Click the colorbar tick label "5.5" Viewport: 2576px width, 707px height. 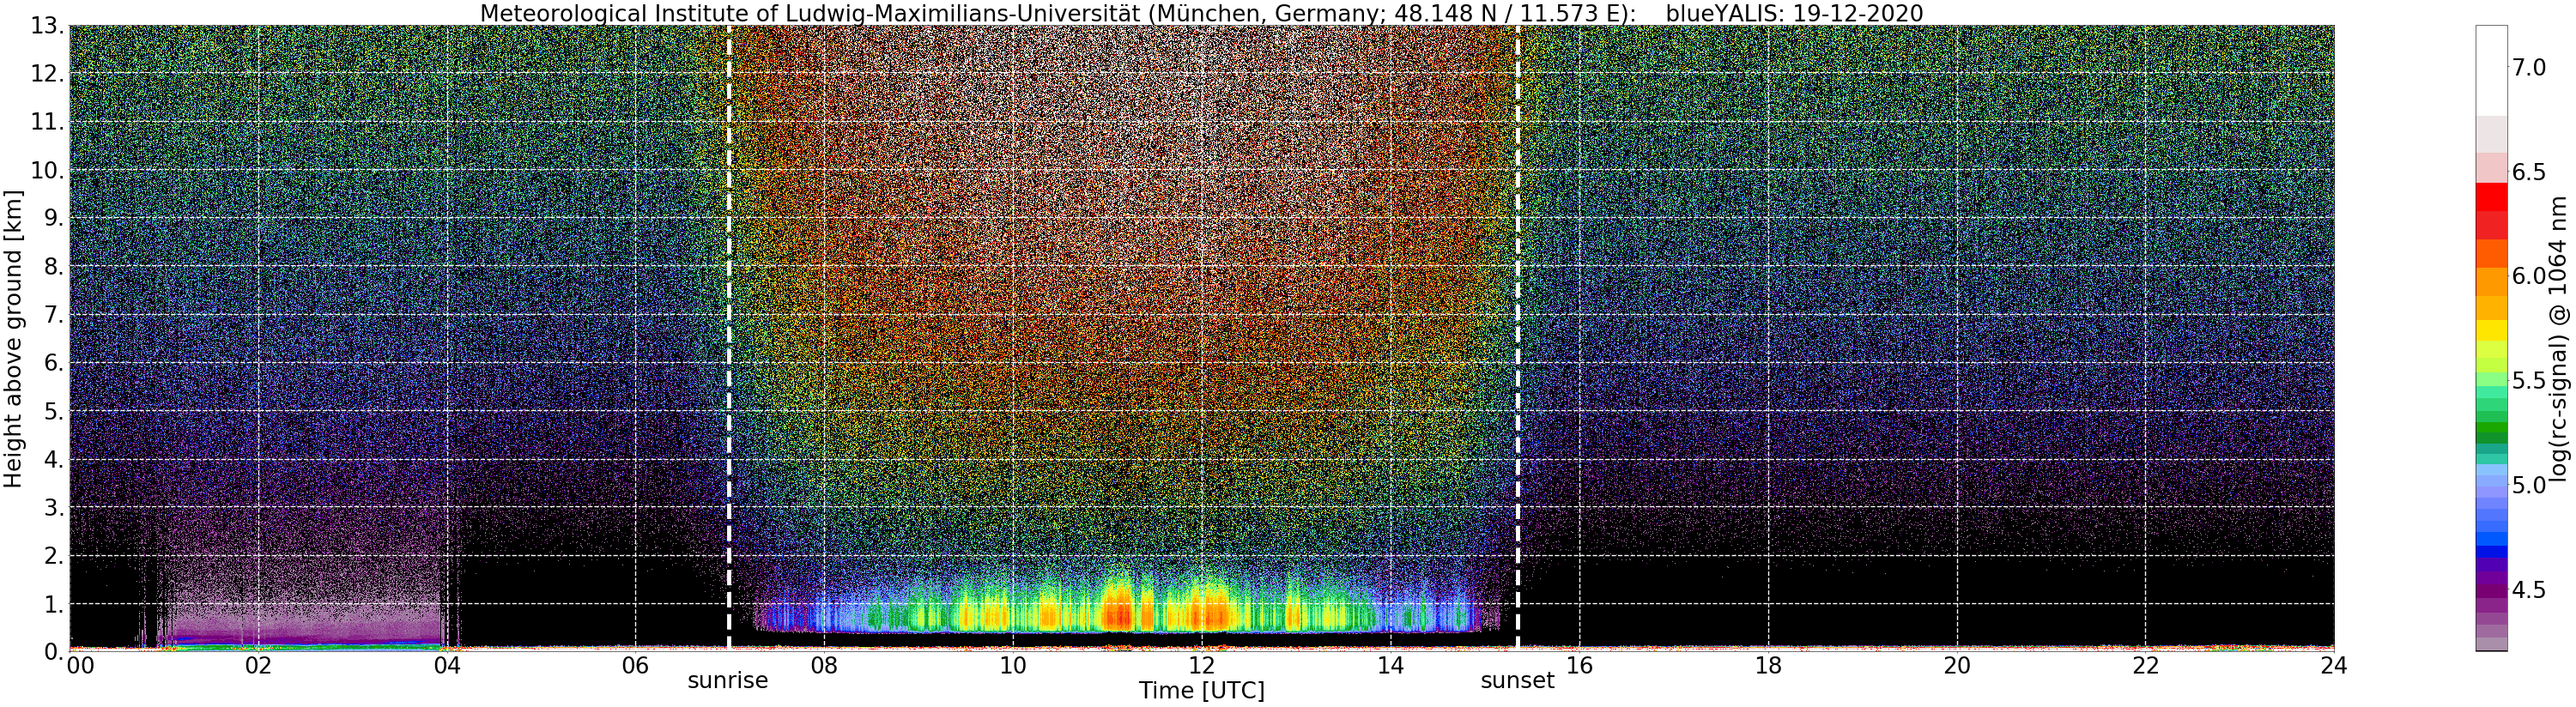[2529, 381]
